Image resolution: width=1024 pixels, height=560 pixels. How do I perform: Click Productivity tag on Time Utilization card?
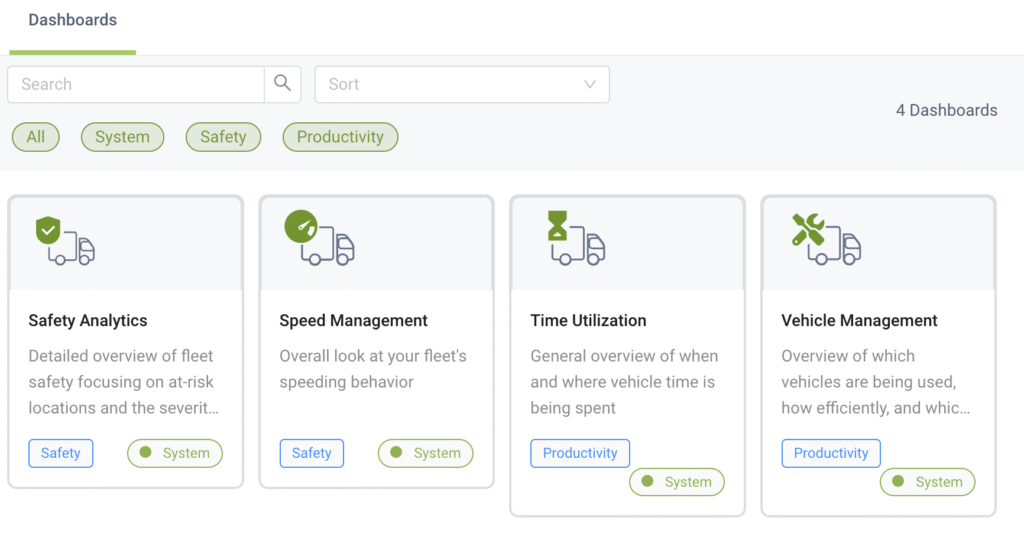580,453
